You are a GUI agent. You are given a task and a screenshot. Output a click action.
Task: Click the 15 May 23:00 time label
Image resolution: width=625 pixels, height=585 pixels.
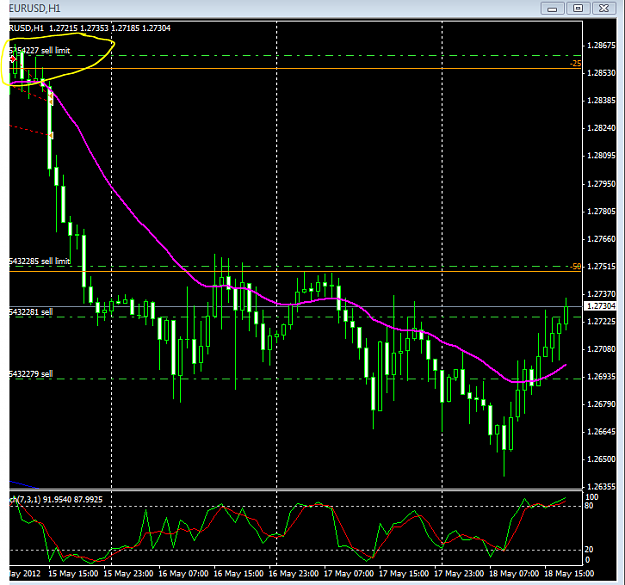(128, 573)
